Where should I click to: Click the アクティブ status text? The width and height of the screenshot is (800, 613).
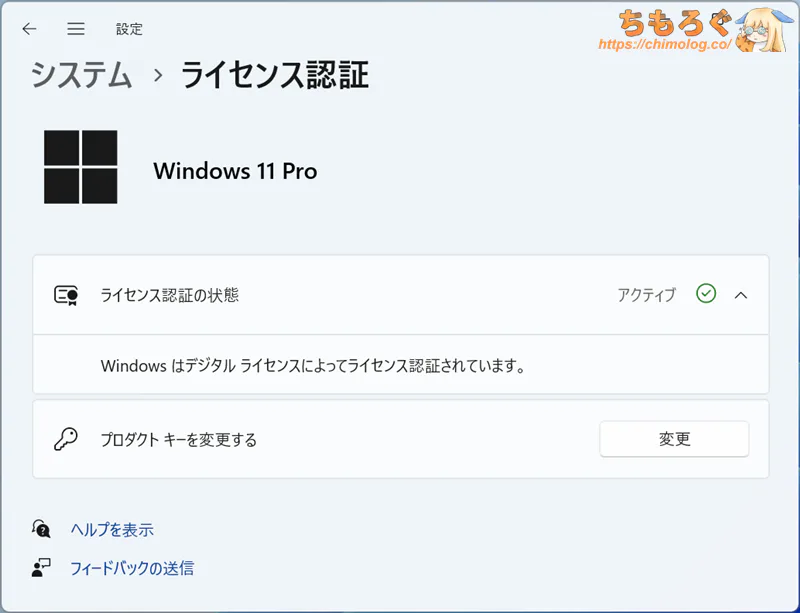click(646, 295)
